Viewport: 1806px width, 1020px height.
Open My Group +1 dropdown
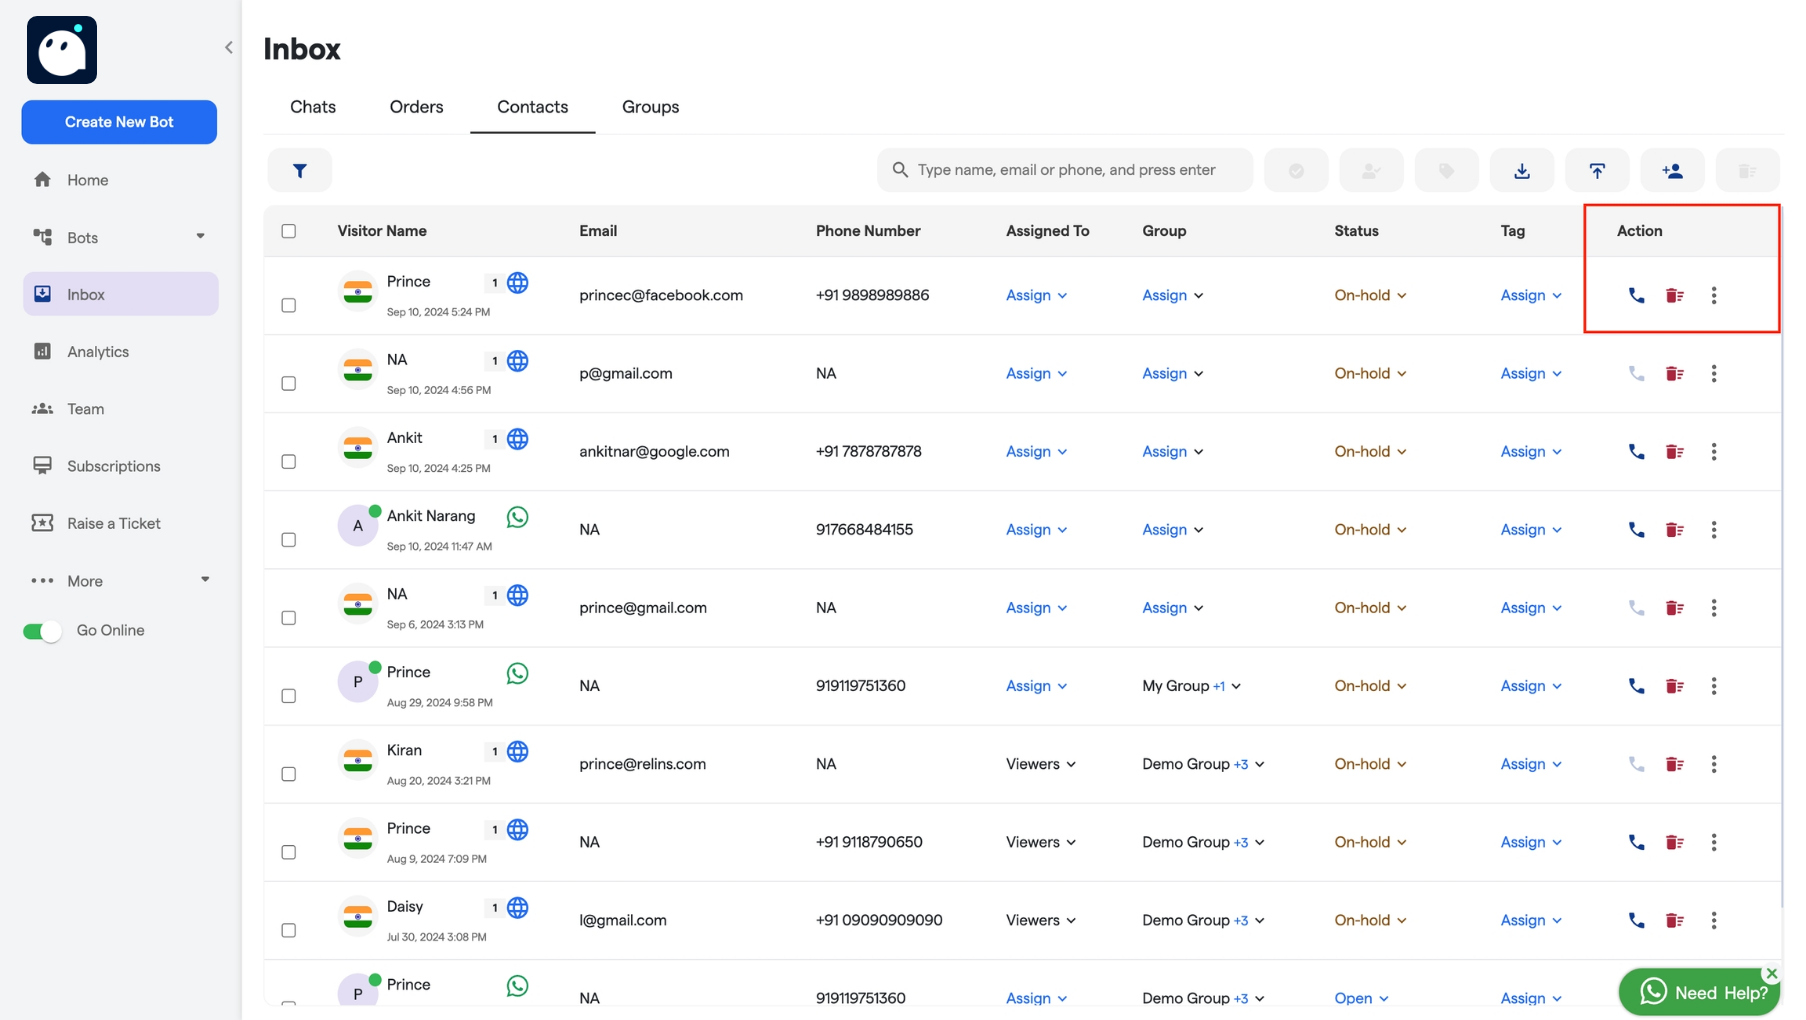(x=1192, y=686)
